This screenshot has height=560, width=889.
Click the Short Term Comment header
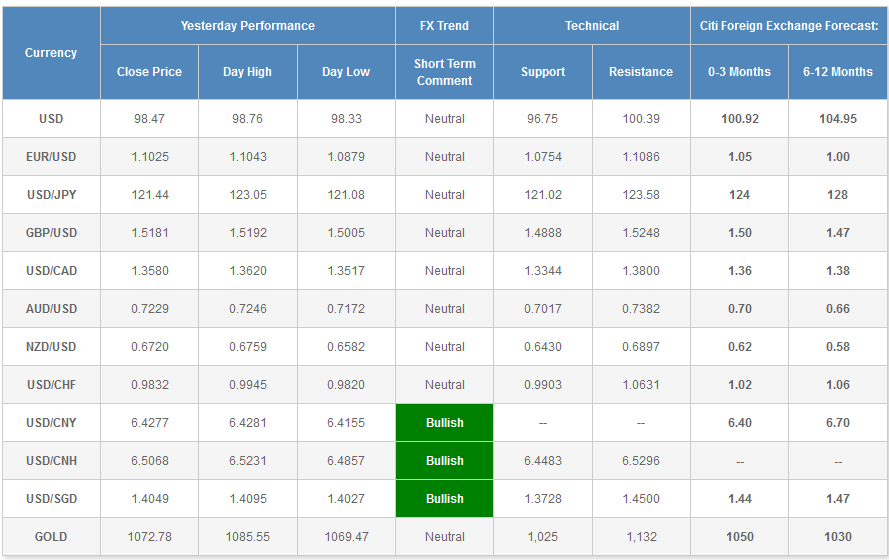445,72
